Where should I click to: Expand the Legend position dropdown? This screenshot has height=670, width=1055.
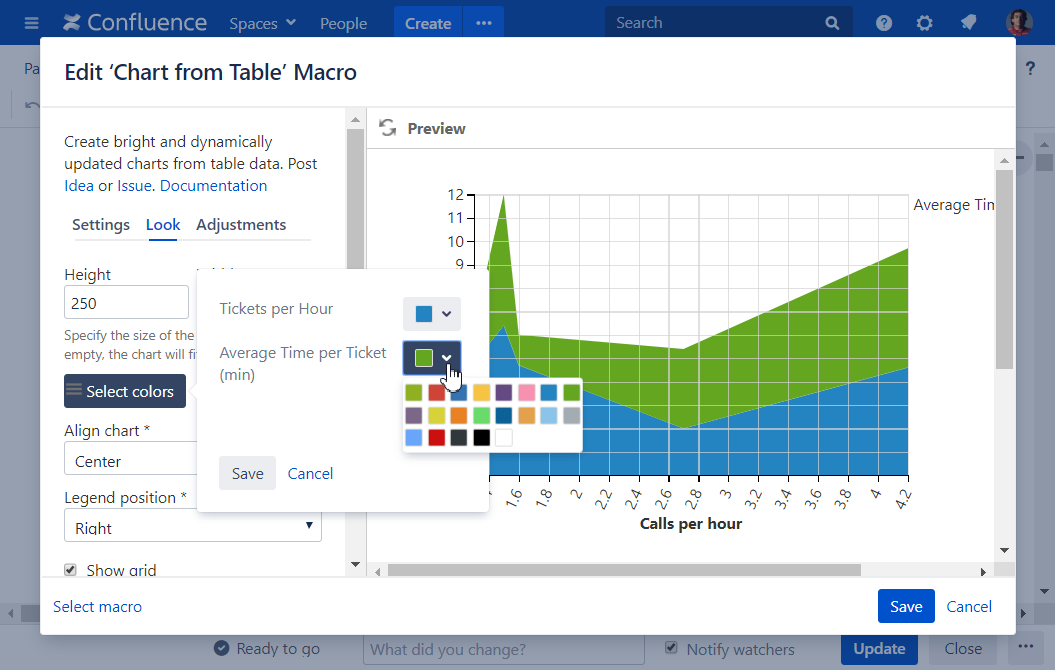pos(193,527)
